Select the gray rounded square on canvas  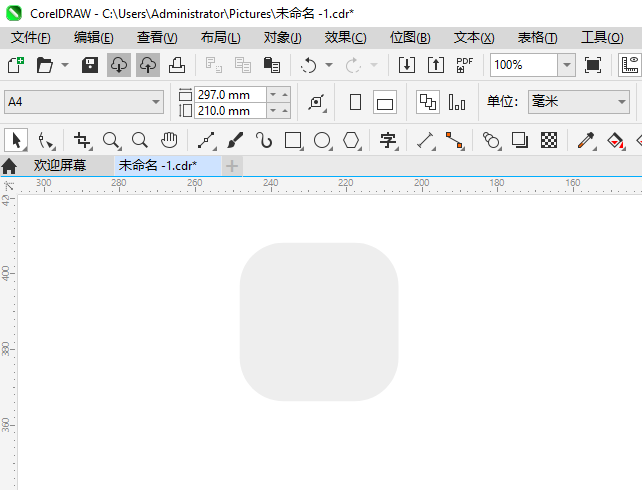319,322
